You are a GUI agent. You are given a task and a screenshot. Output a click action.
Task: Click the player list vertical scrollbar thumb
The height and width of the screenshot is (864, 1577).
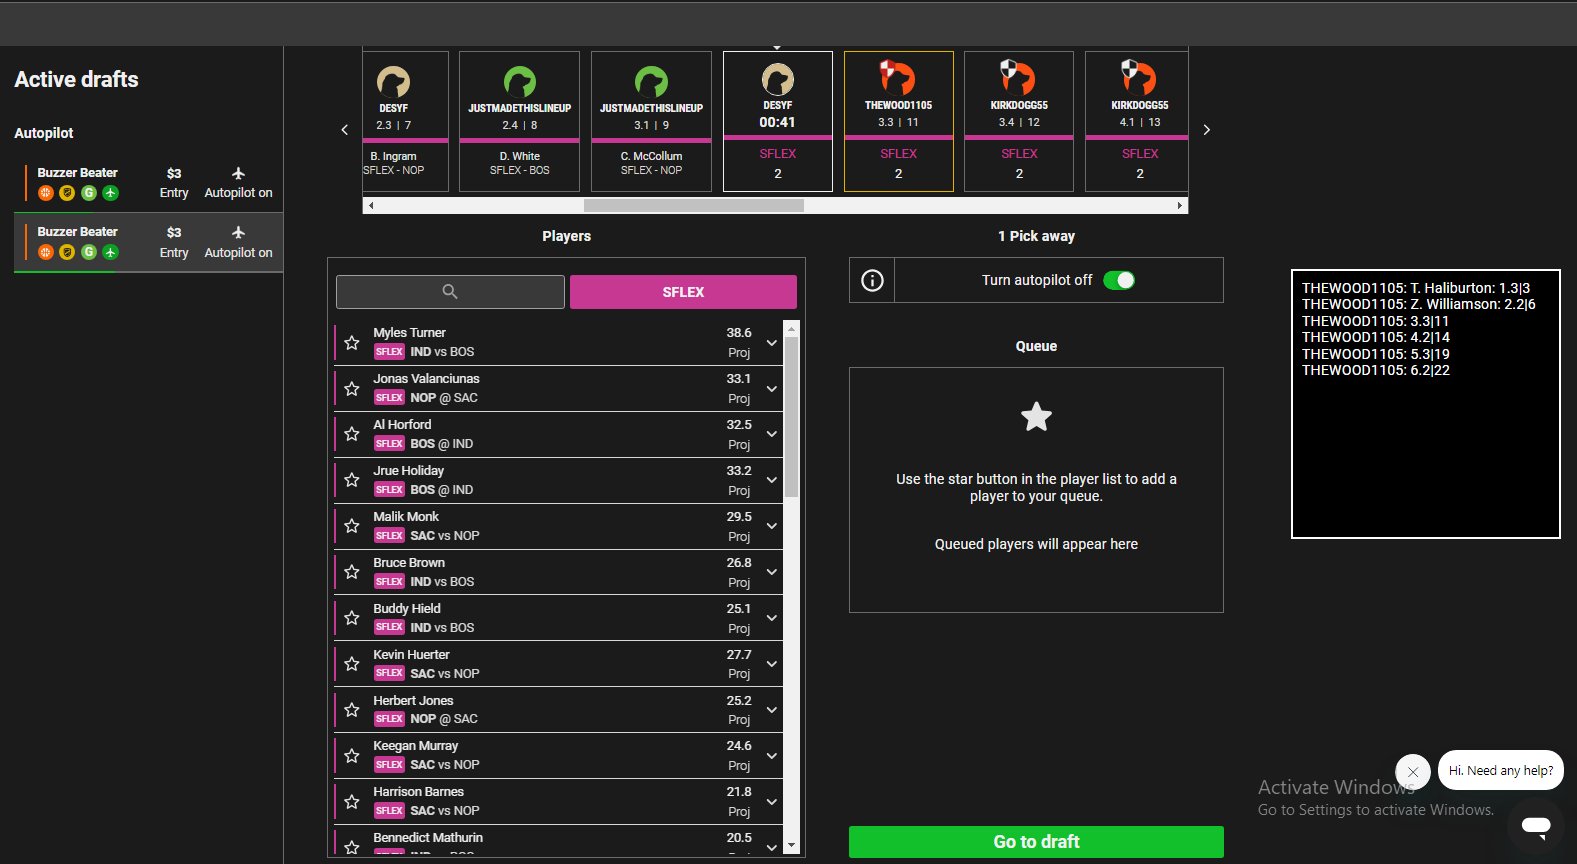tap(791, 417)
